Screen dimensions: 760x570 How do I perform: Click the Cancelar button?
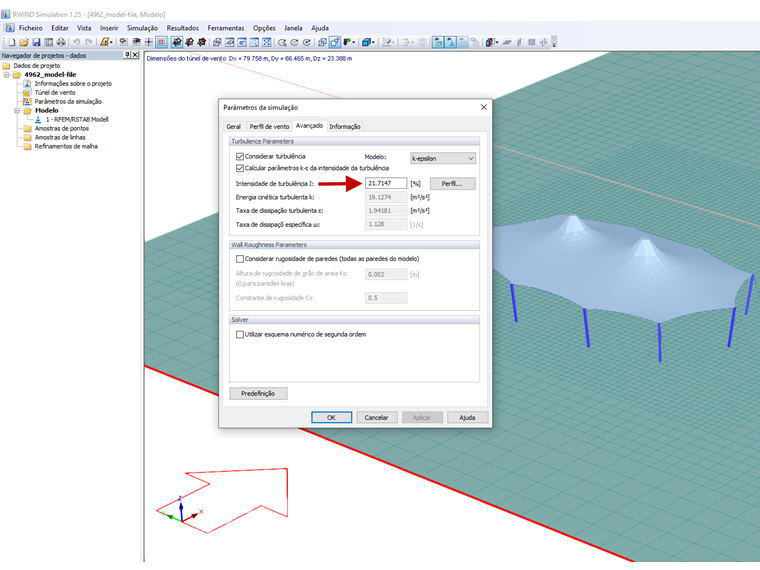pyautogui.click(x=377, y=417)
